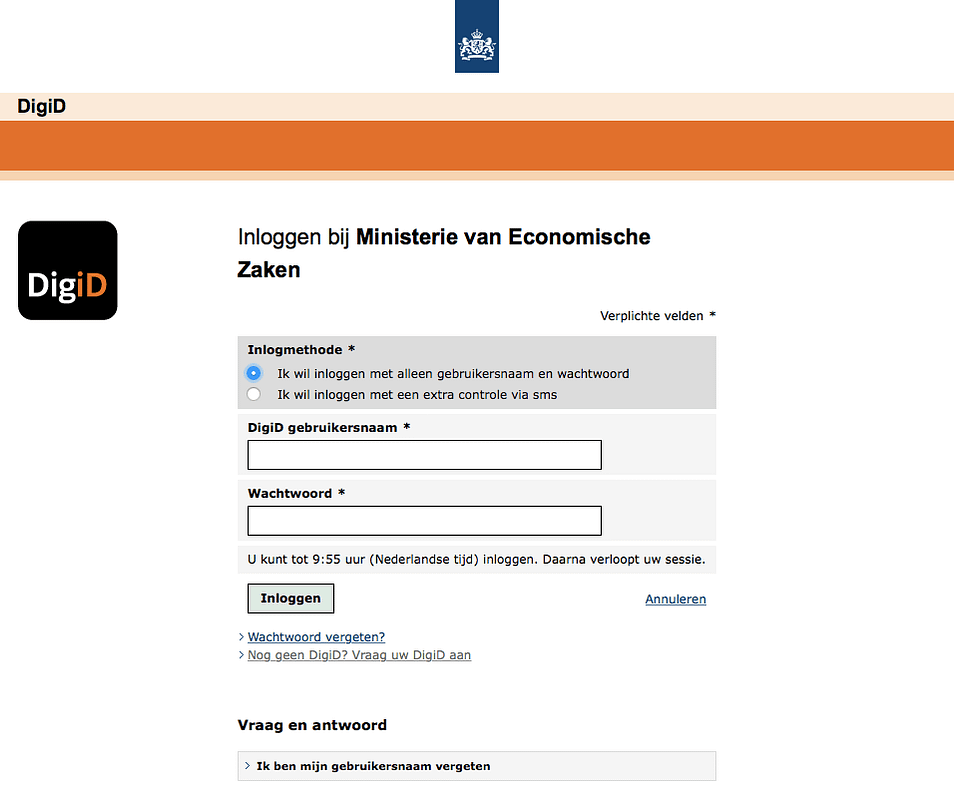Open the 'Wachtwoord vergeten?' link
This screenshot has height=800, width=954.
tap(316, 637)
